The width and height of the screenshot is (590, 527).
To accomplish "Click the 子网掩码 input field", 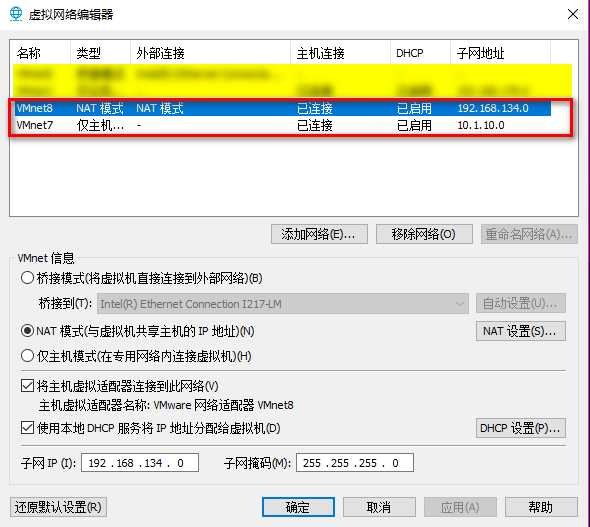I will point(355,463).
